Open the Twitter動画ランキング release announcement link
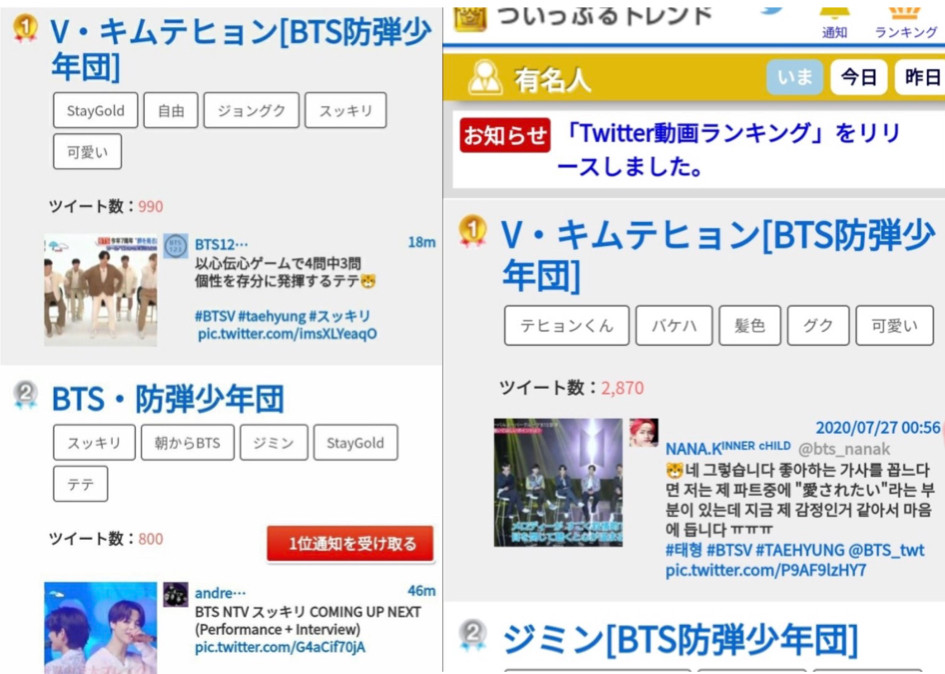 point(728,150)
